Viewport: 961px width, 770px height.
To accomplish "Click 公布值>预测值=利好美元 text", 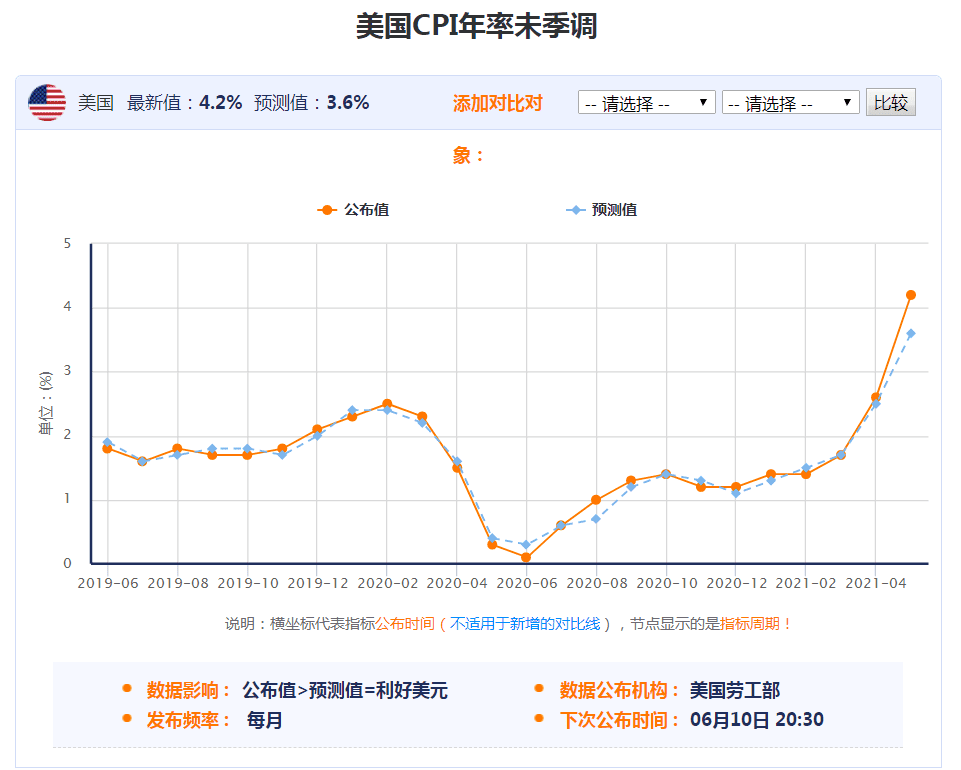I will 345,690.
